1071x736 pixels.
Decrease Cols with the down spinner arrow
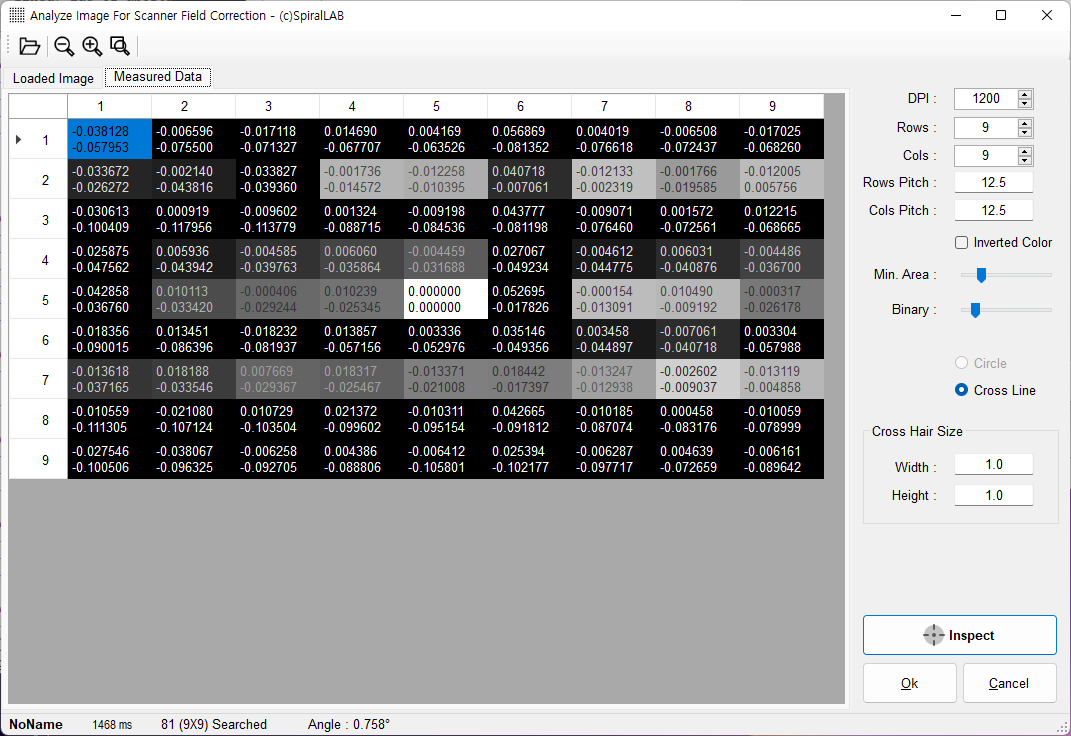[1025, 160]
